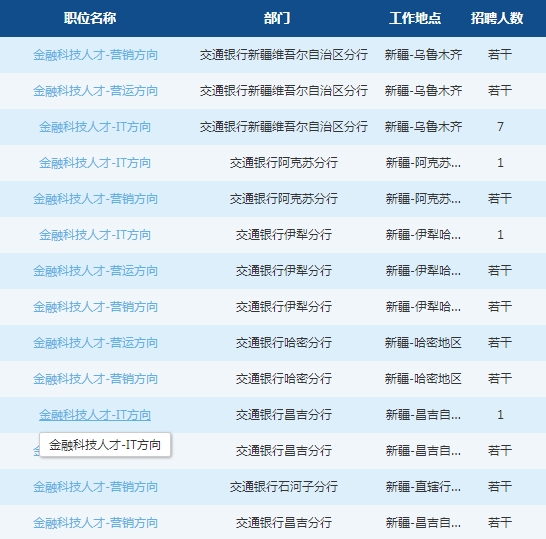Click the 招聘人数 column header

497,18
